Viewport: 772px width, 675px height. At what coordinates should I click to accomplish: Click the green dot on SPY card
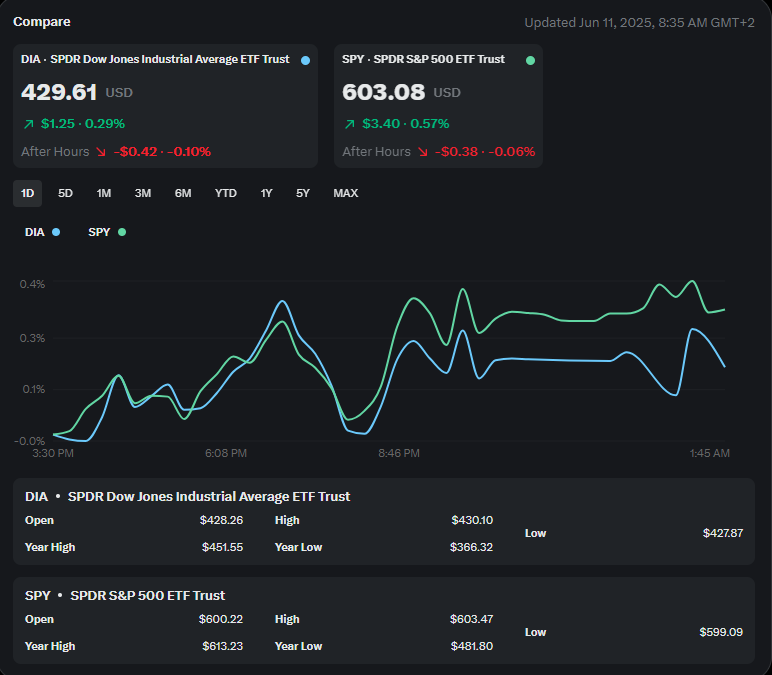pyautogui.click(x=530, y=61)
